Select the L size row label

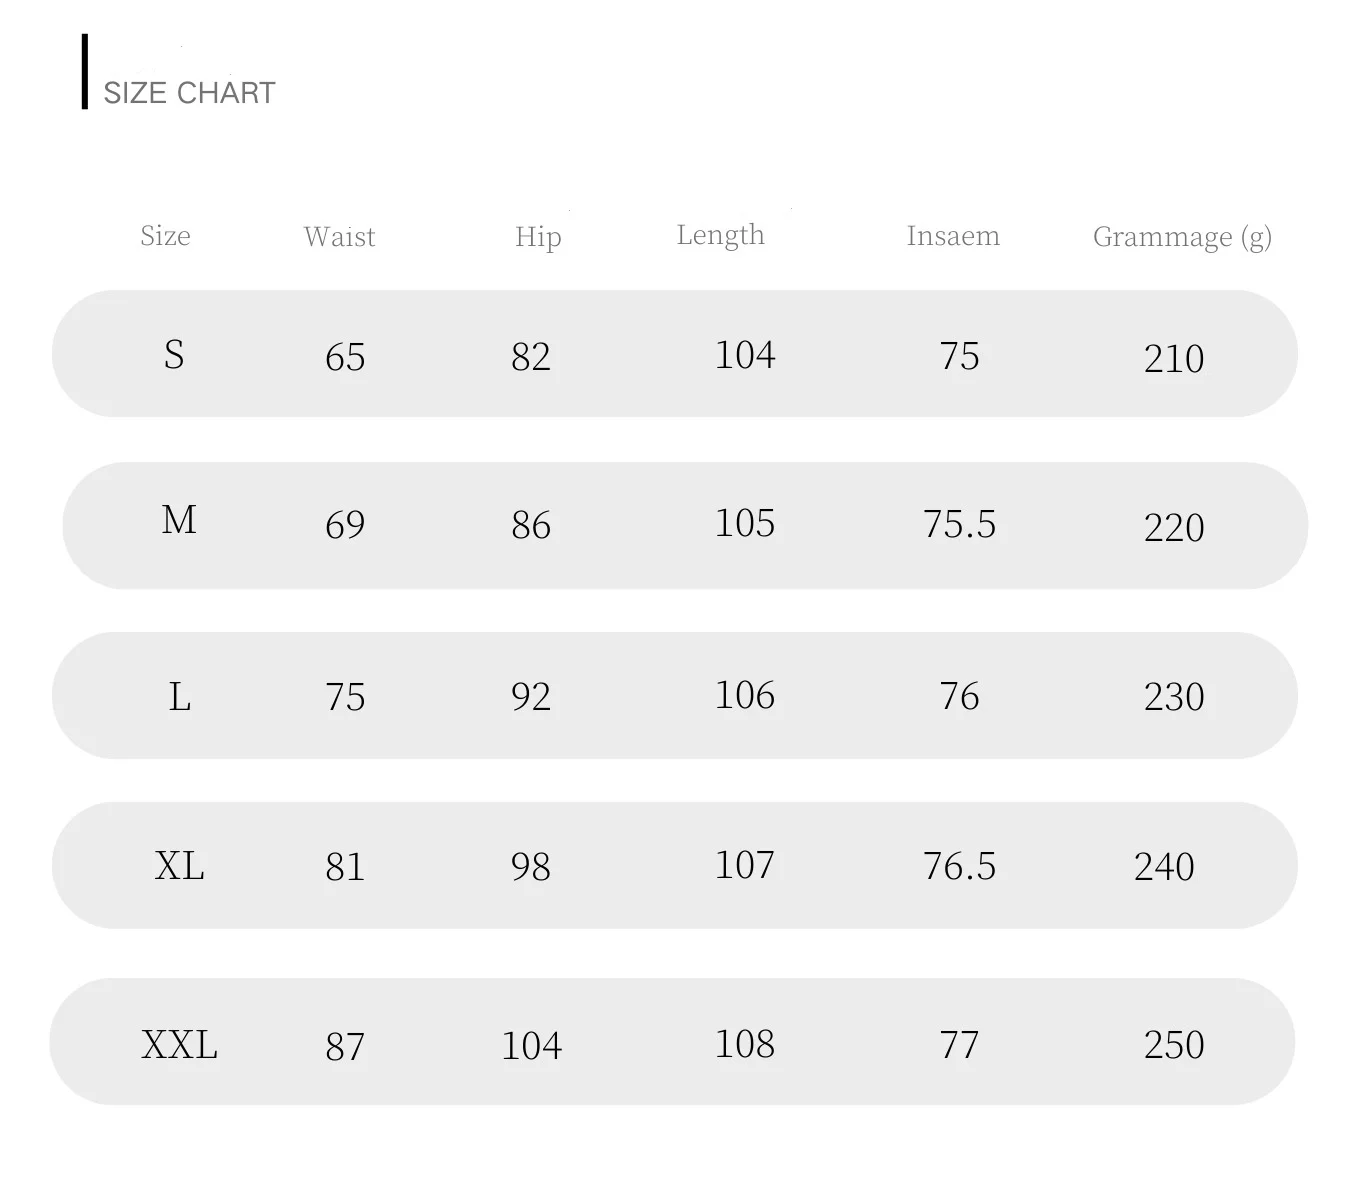(x=179, y=696)
